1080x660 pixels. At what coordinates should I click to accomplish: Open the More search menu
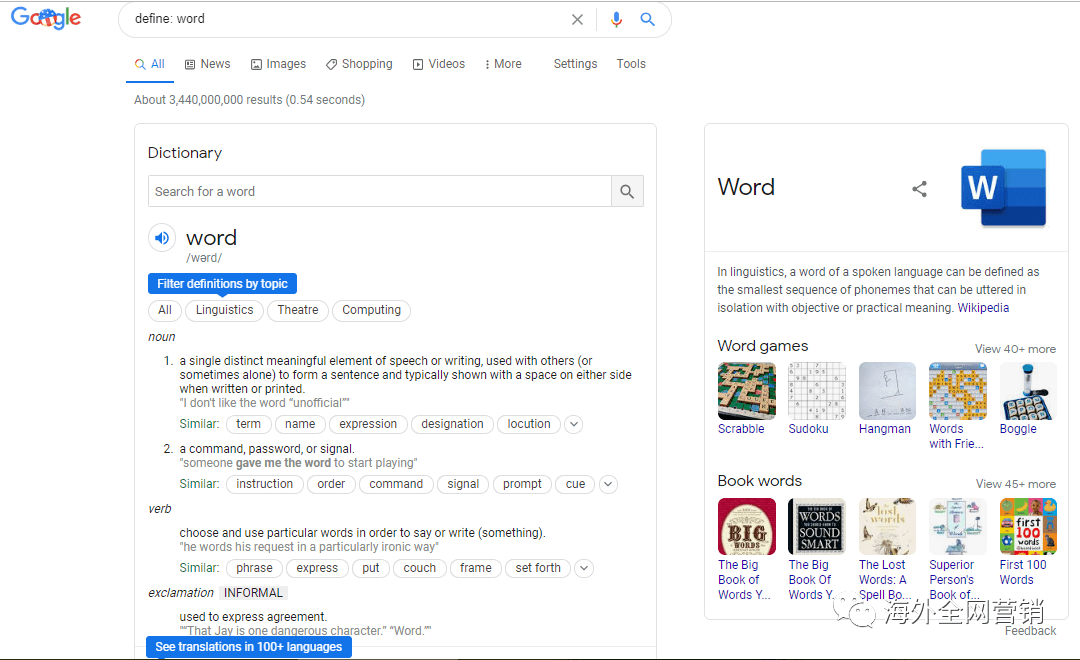(x=502, y=64)
